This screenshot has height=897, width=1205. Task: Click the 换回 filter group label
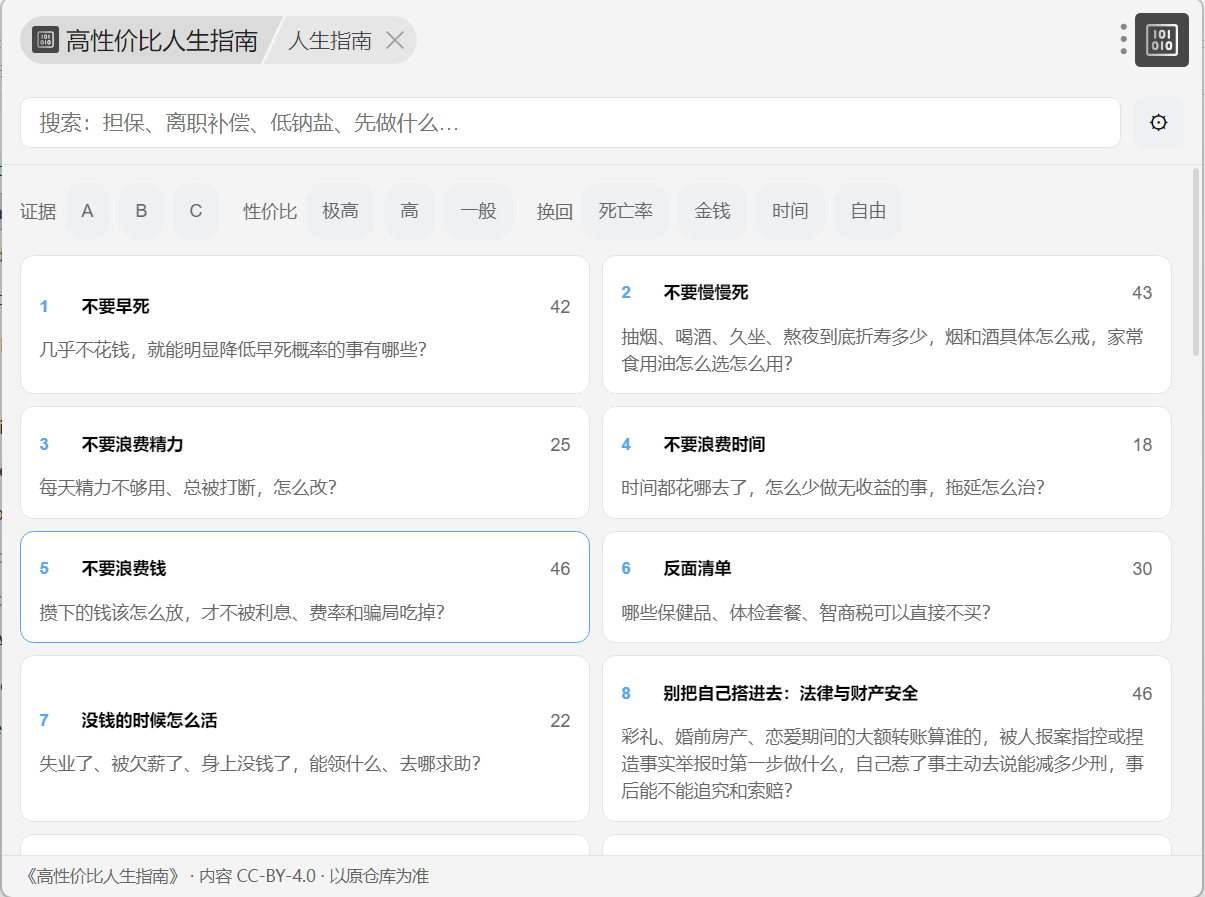click(555, 212)
